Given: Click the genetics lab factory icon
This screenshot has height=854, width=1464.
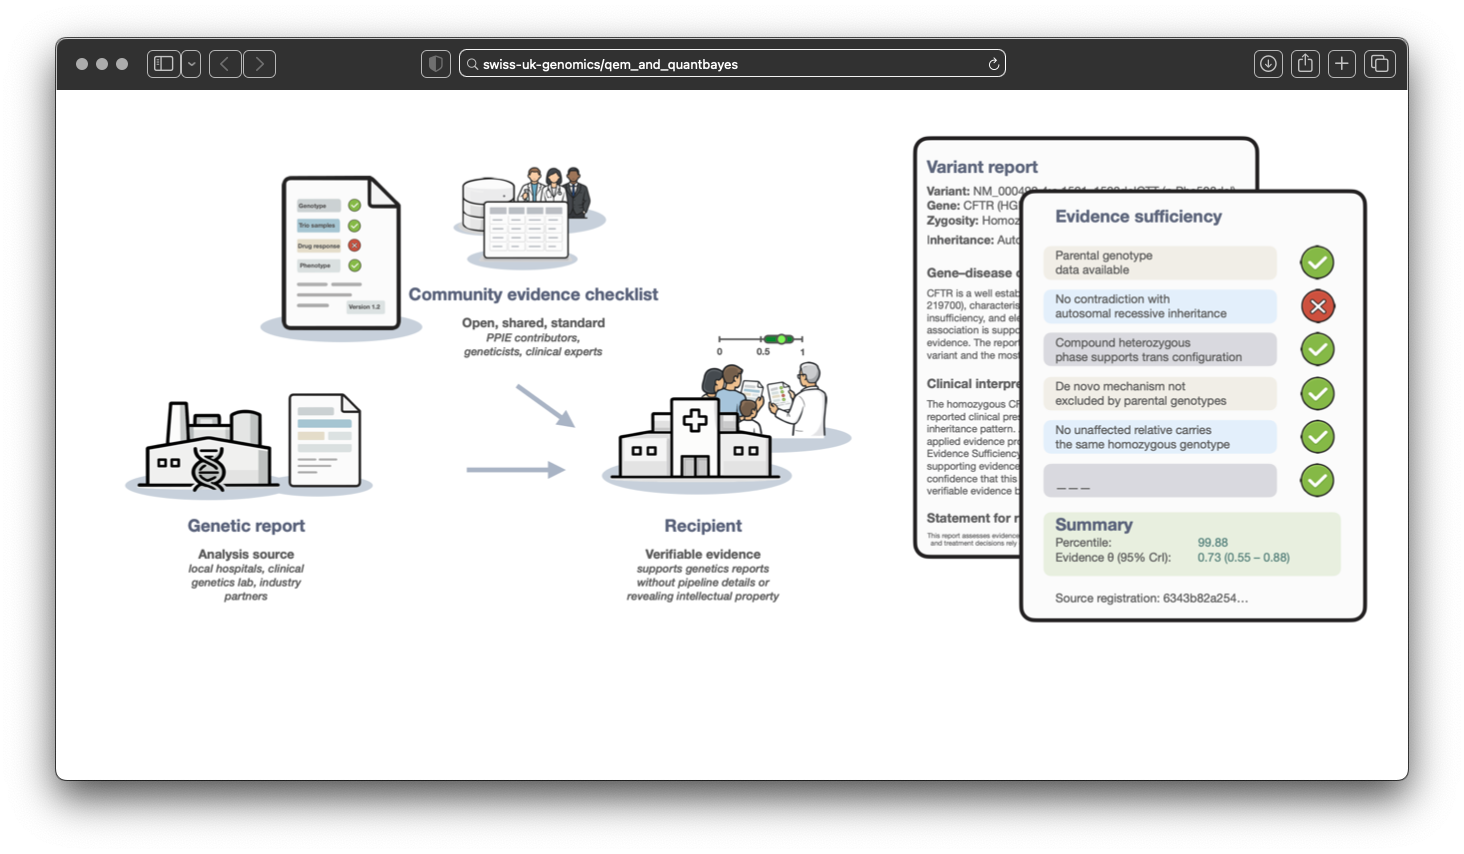Looking at the screenshot, I should coord(209,446).
